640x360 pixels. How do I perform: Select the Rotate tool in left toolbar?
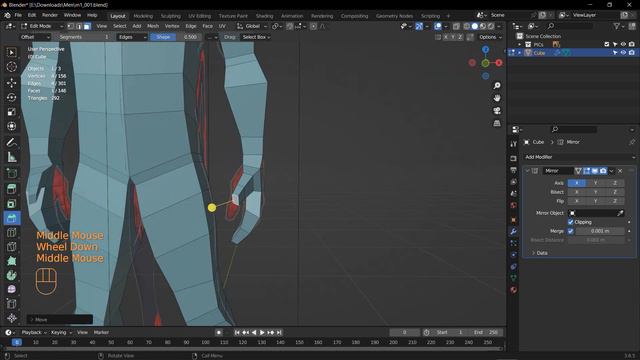11,97
